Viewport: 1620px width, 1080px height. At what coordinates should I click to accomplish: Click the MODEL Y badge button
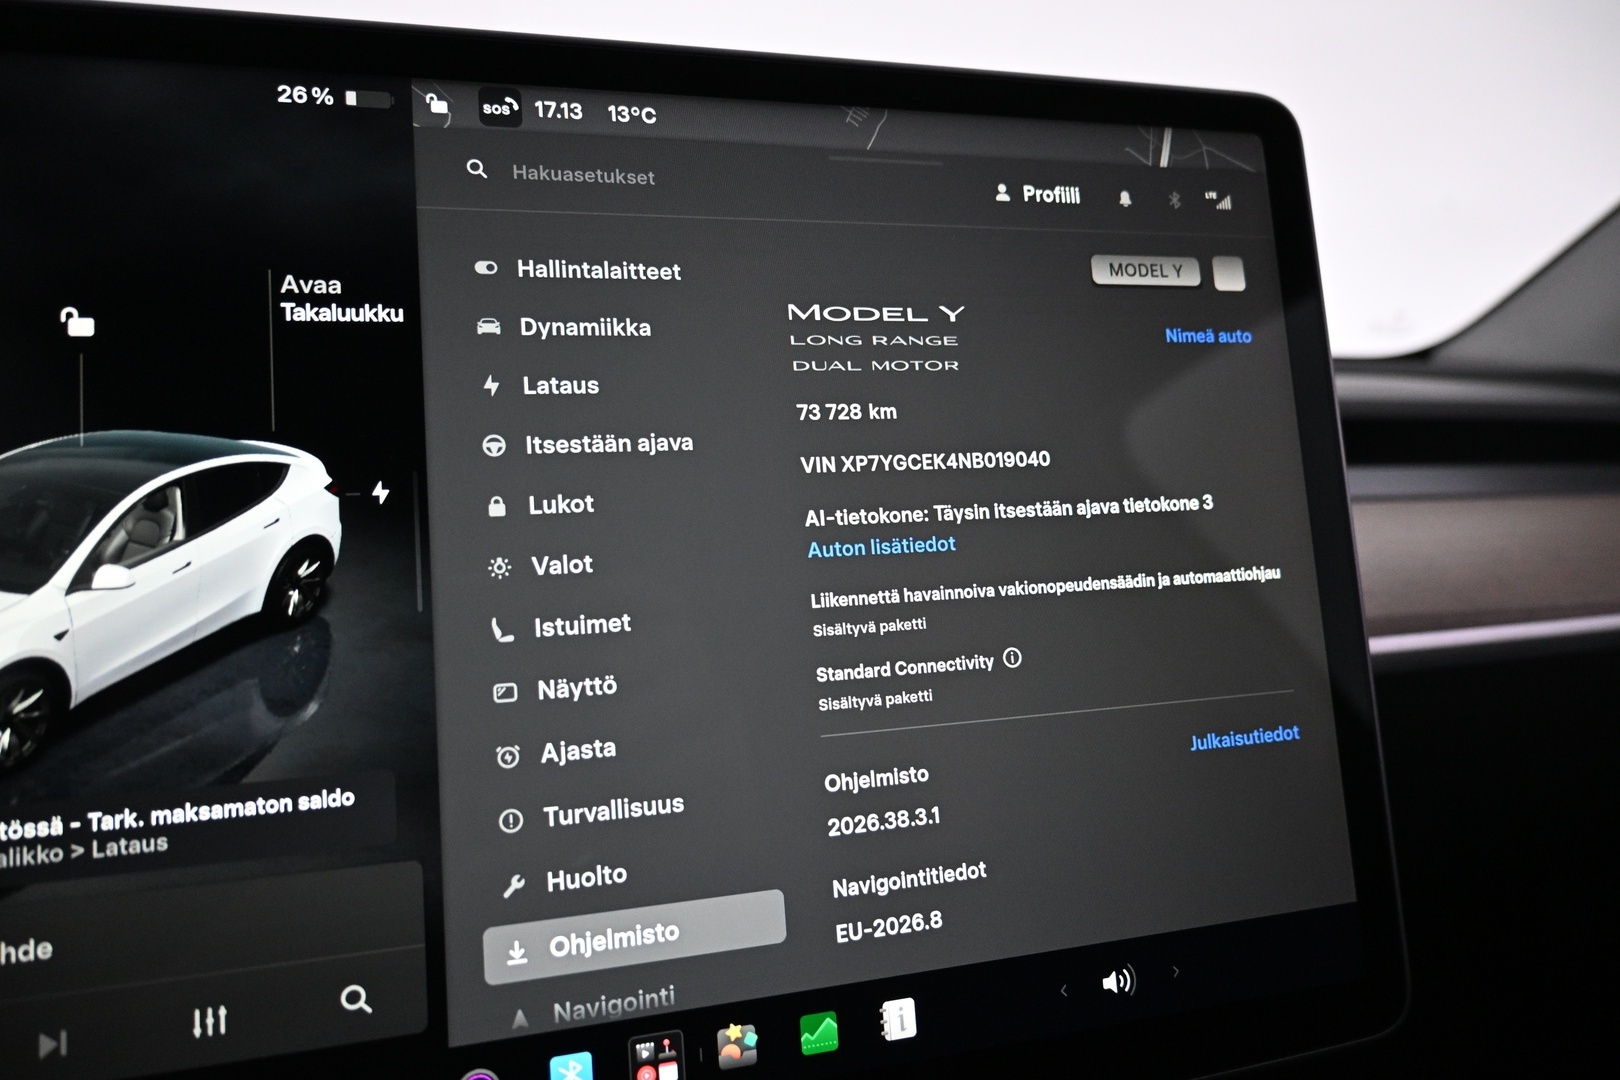pyautogui.click(x=1146, y=270)
